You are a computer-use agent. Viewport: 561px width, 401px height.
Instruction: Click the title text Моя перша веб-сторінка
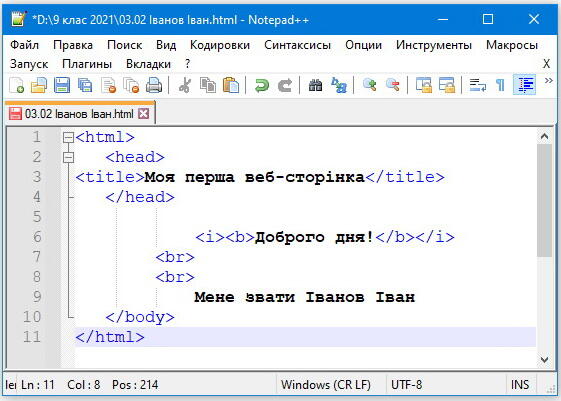(x=254, y=177)
